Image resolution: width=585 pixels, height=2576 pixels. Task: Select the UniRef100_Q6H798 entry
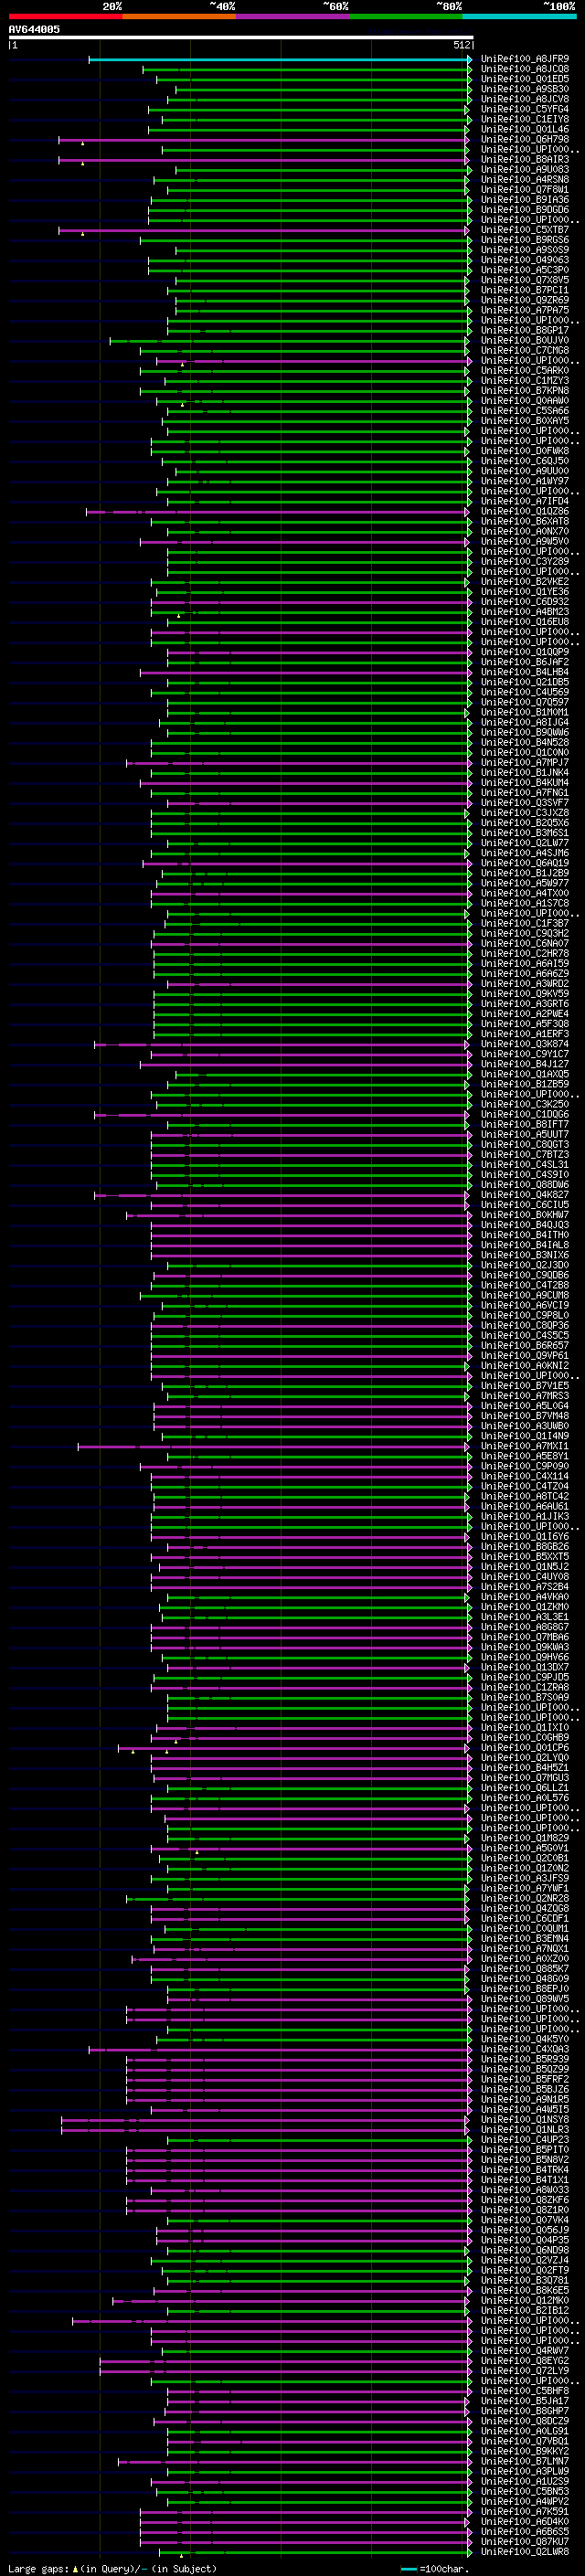(525, 139)
